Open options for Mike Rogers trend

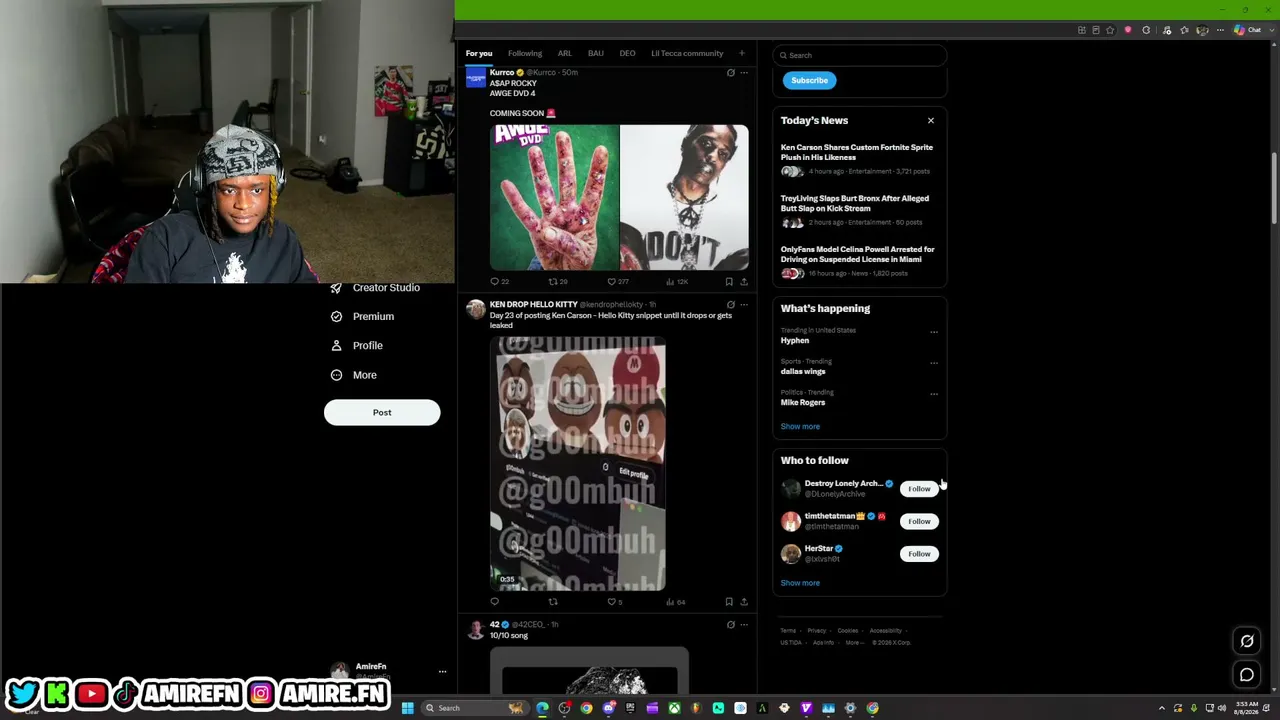pyautogui.click(x=934, y=394)
